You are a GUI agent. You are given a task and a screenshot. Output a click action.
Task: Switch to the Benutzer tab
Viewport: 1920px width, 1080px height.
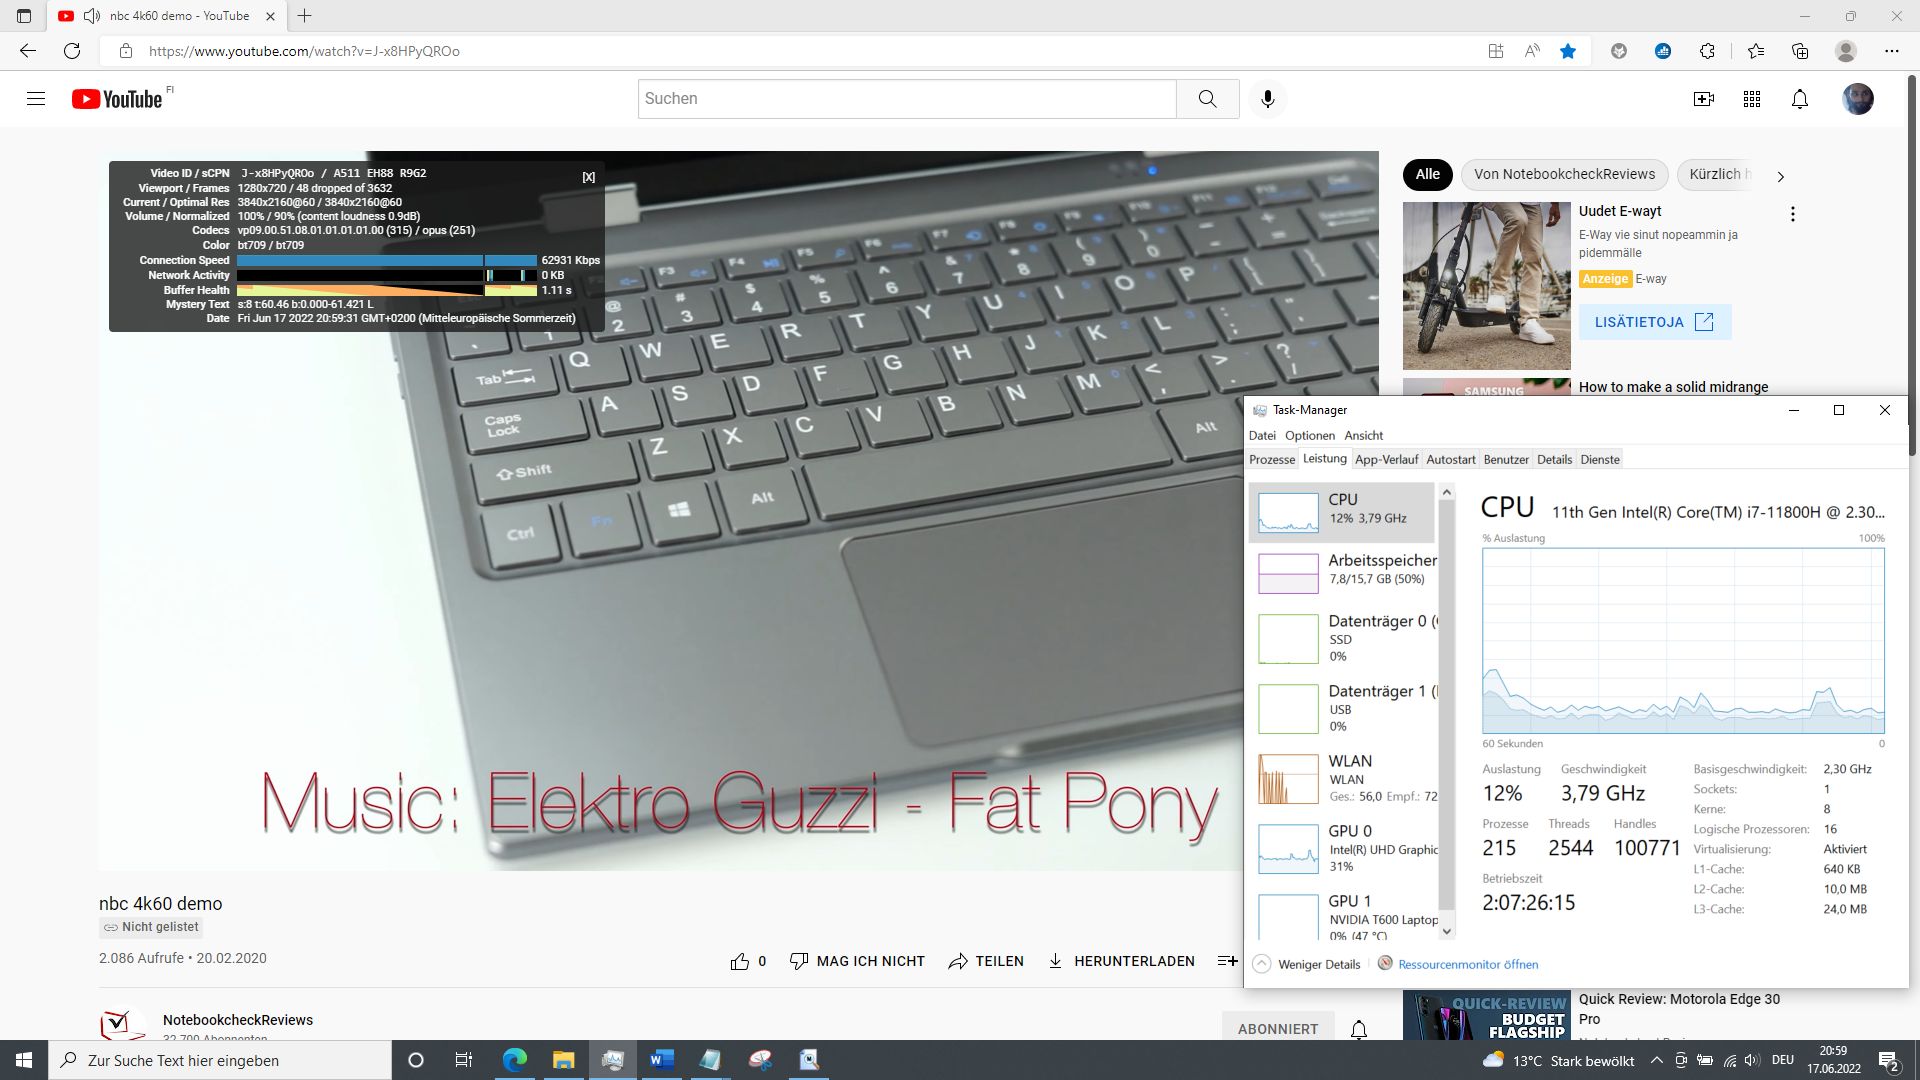pos(1506,459)
